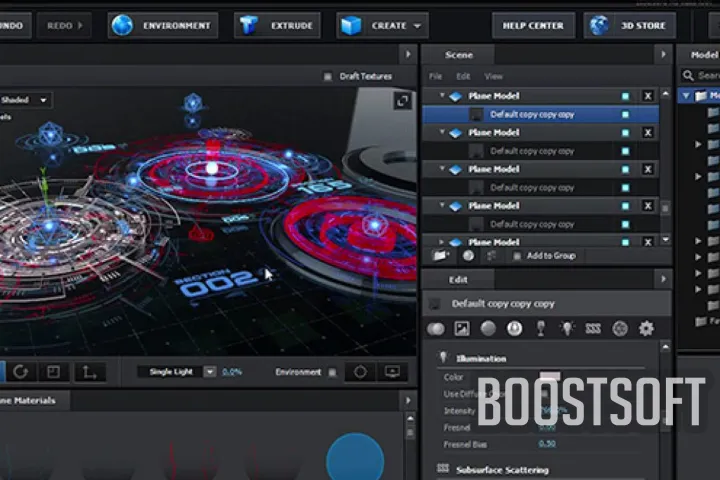This screenshot has width=720, height=480.
Task: Open the Edit menu in Scene panel
Action: (x=463, y=76)
